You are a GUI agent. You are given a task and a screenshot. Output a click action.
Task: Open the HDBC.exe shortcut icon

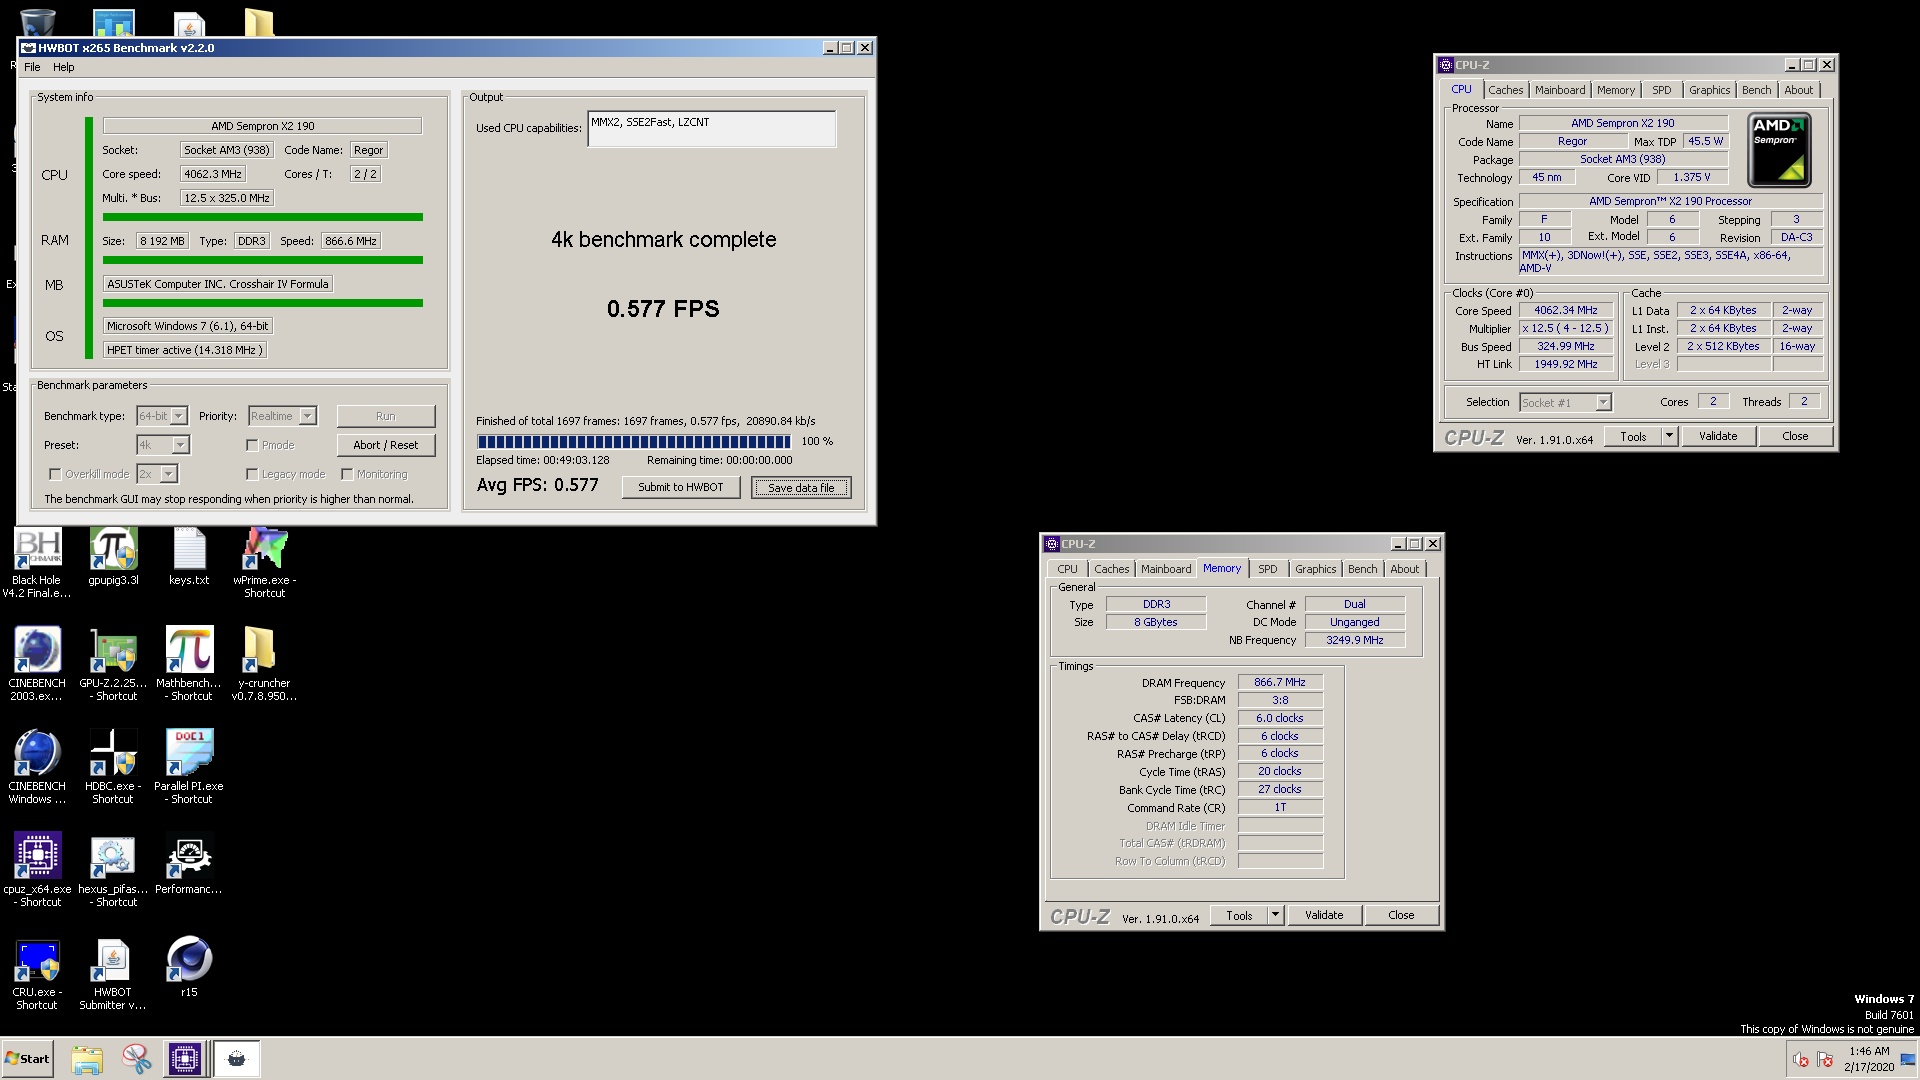click(x=113, y=753)
